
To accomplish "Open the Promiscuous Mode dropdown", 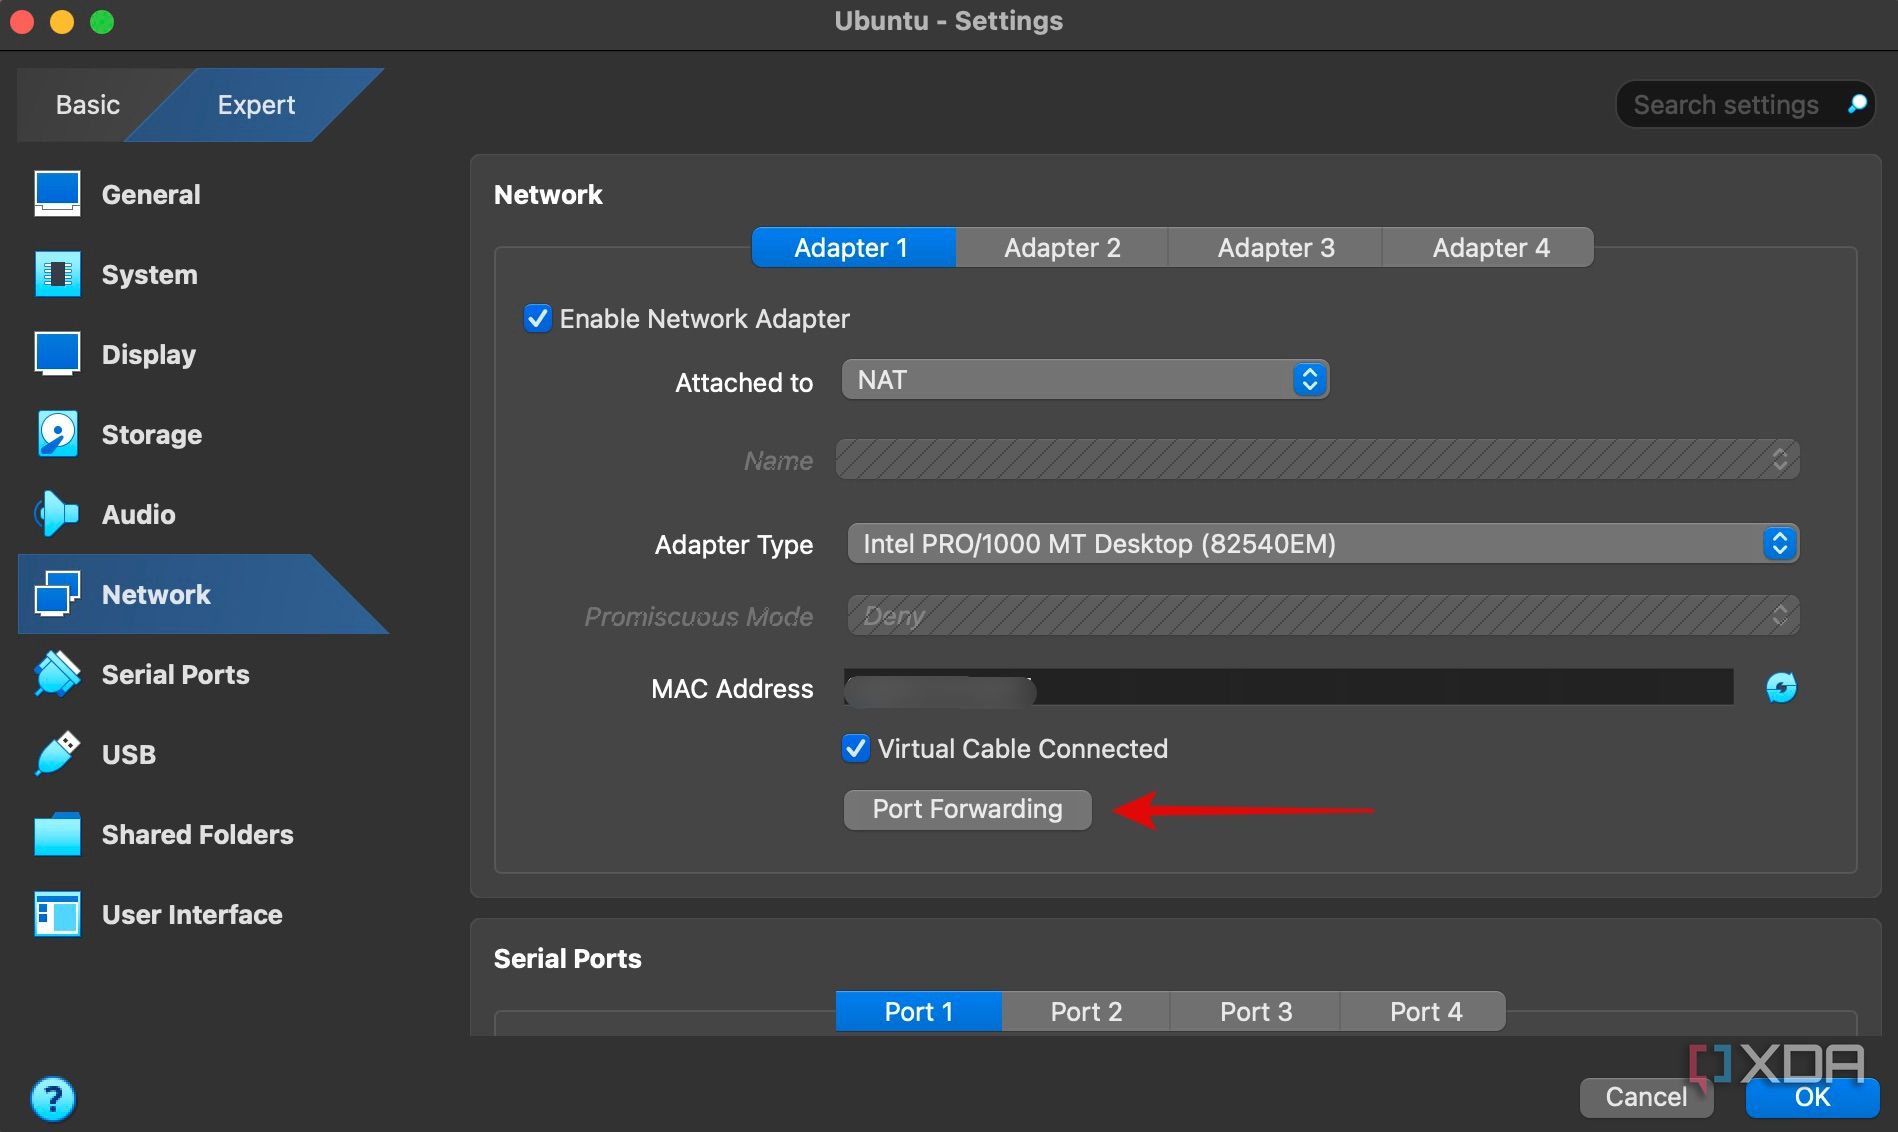I will click(1323, 616).
